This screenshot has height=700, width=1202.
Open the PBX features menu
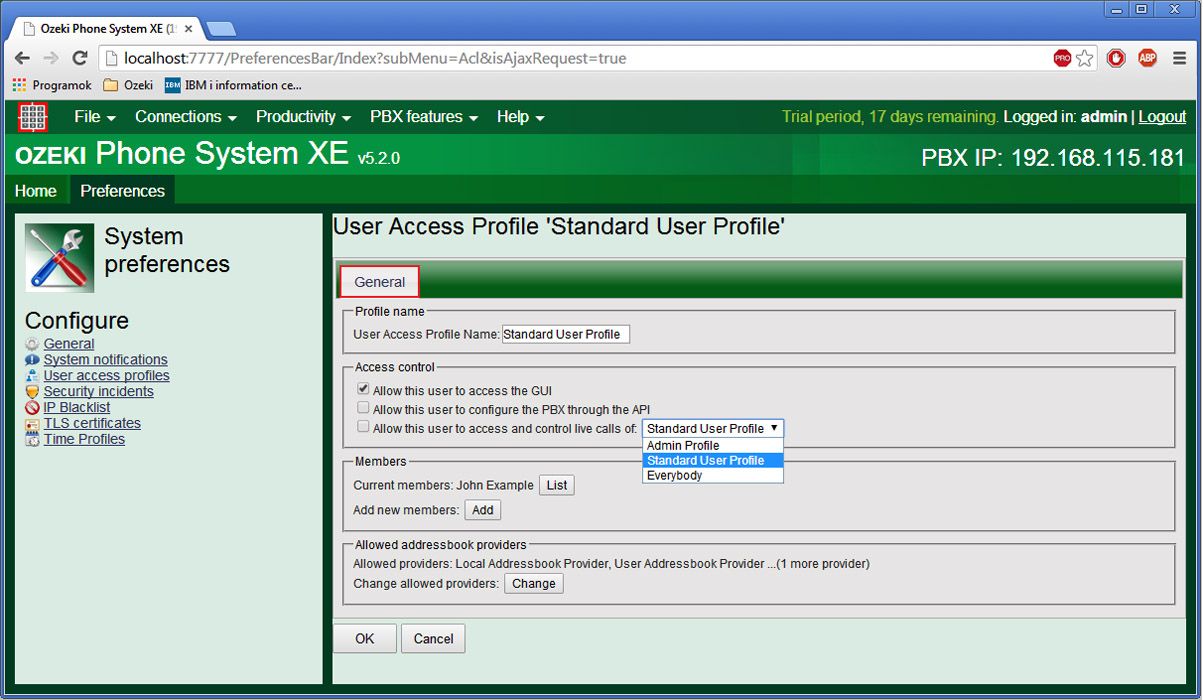click(424, 117)
